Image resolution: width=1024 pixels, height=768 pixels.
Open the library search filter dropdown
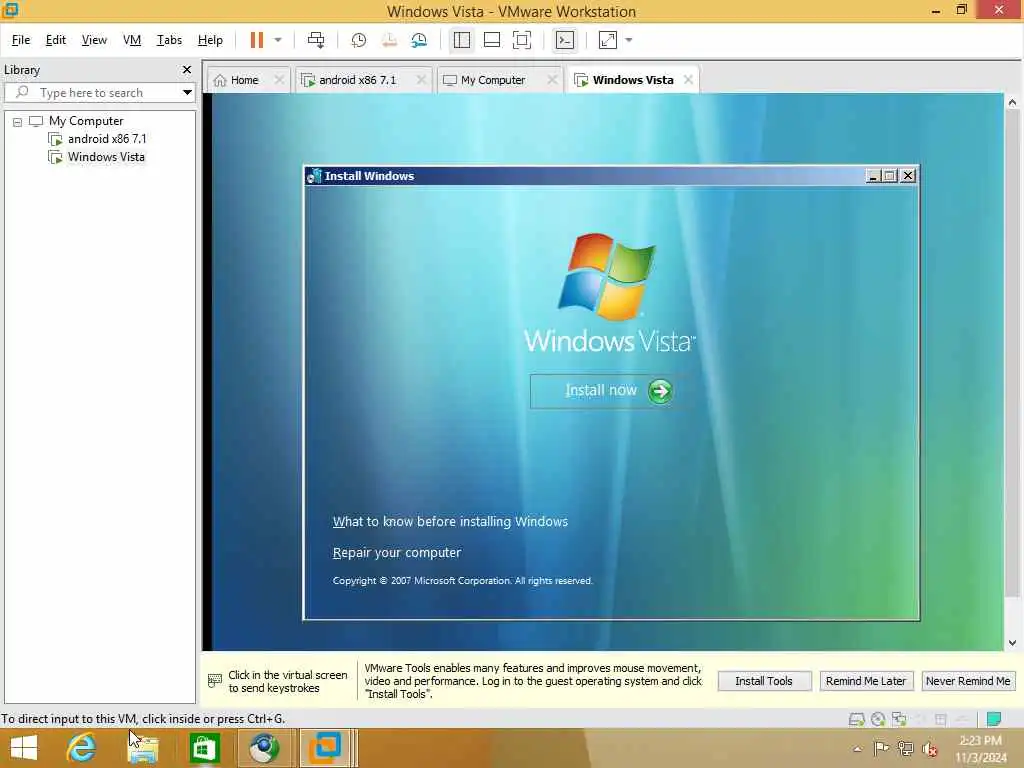click(x=187, y=93)
